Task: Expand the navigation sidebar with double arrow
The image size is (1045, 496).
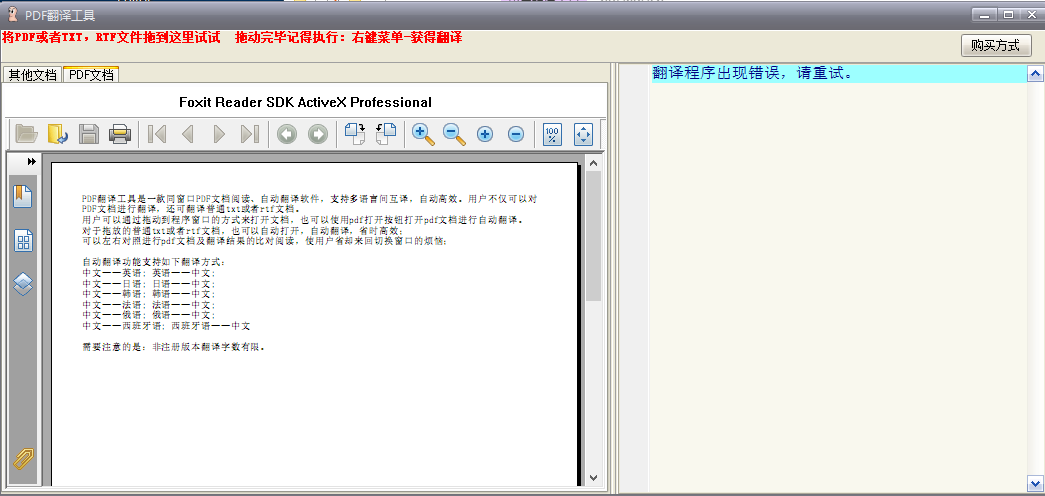Action: pos(31,162)
